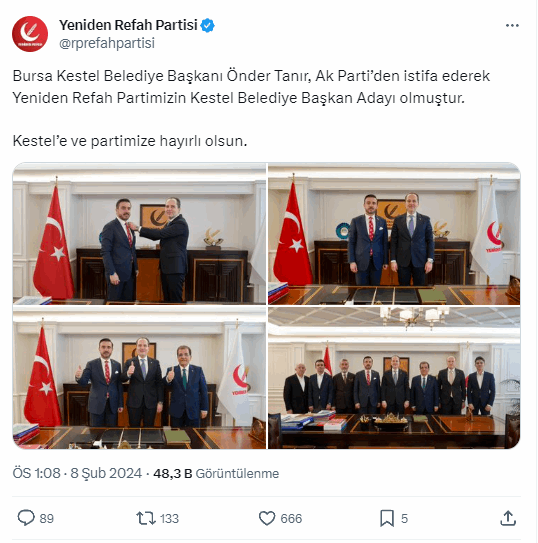Screen dimensions: 538x543
Task: Click the blue verified badge icon
Action: coord(208,25)
